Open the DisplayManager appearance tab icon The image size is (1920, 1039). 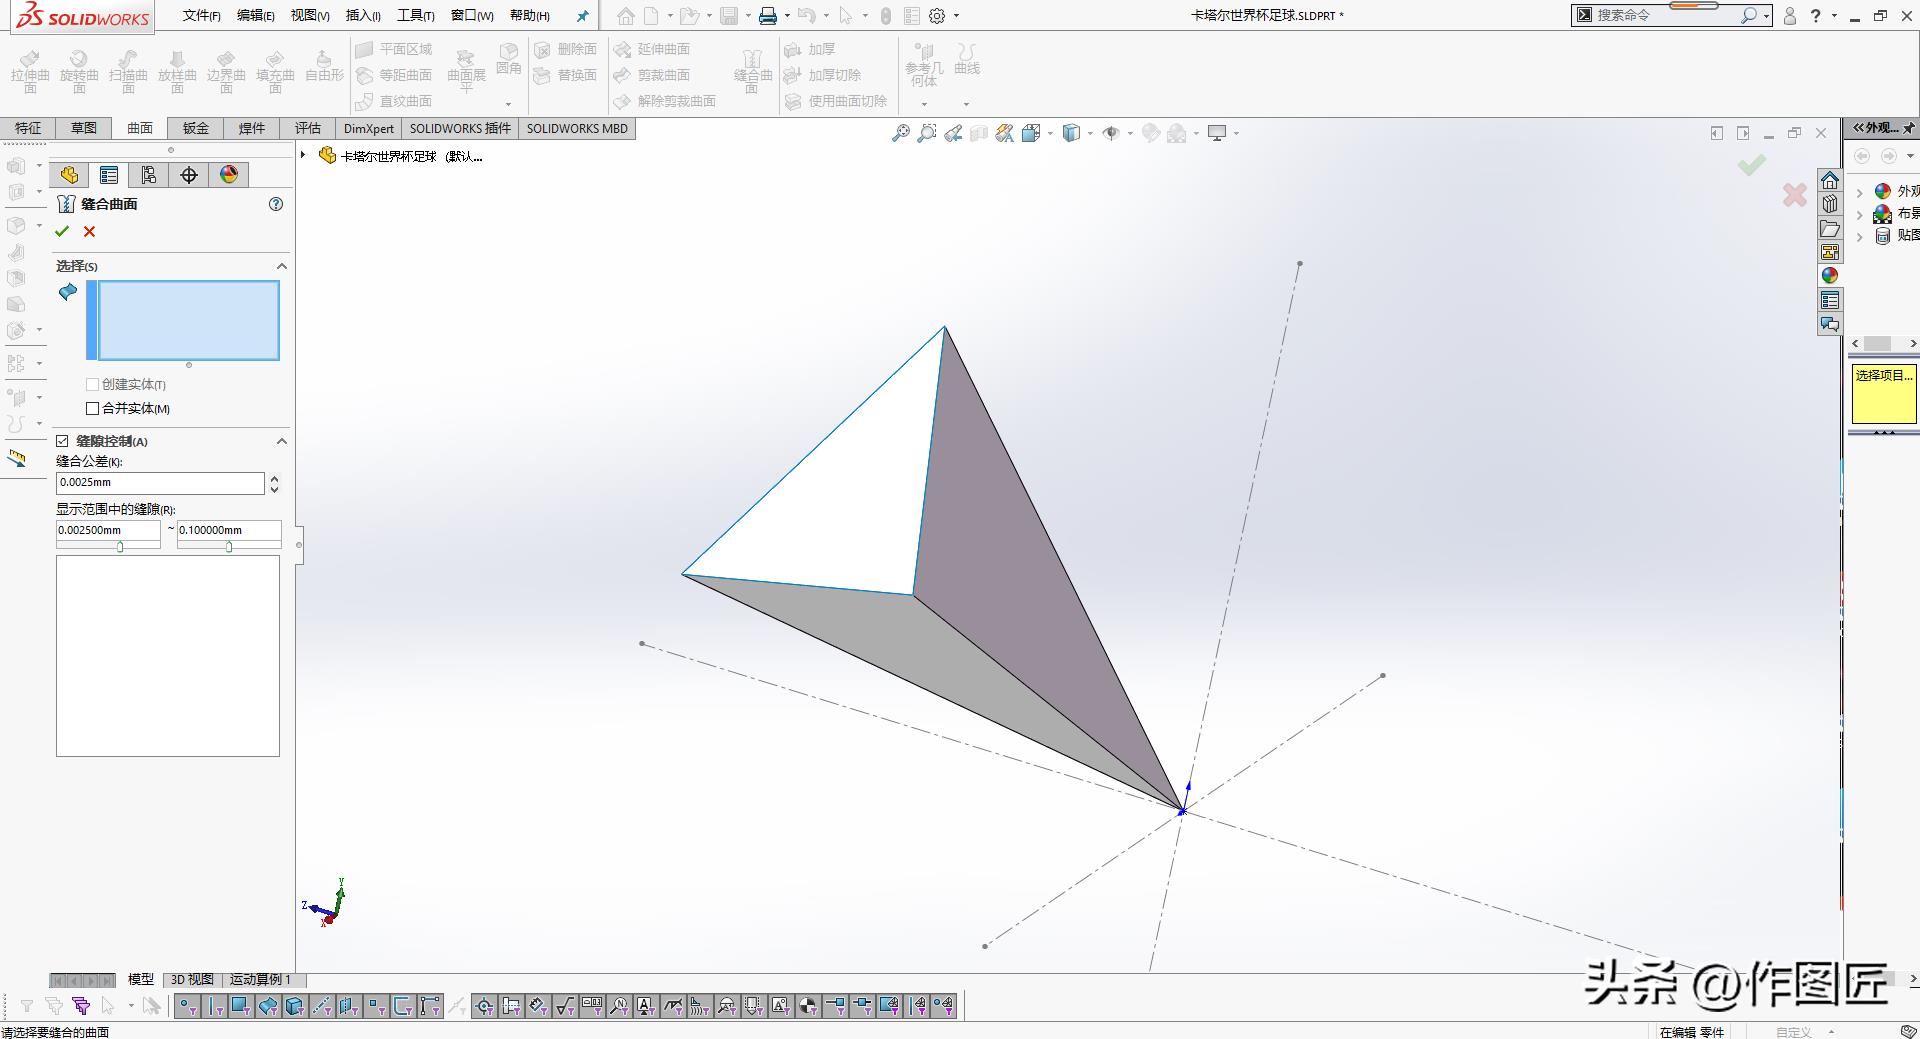[229, 175]
